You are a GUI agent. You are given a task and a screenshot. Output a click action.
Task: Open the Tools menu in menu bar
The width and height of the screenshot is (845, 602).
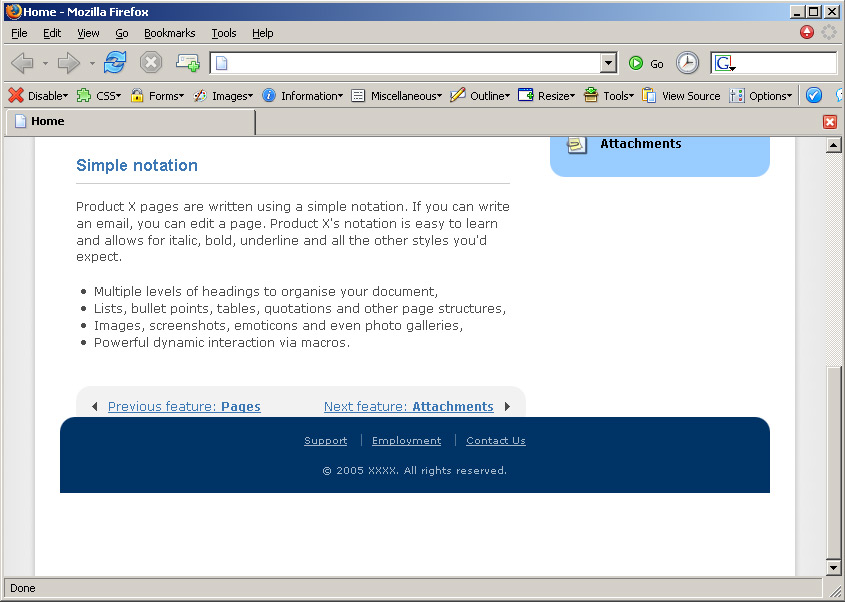[x=223, y=33]
